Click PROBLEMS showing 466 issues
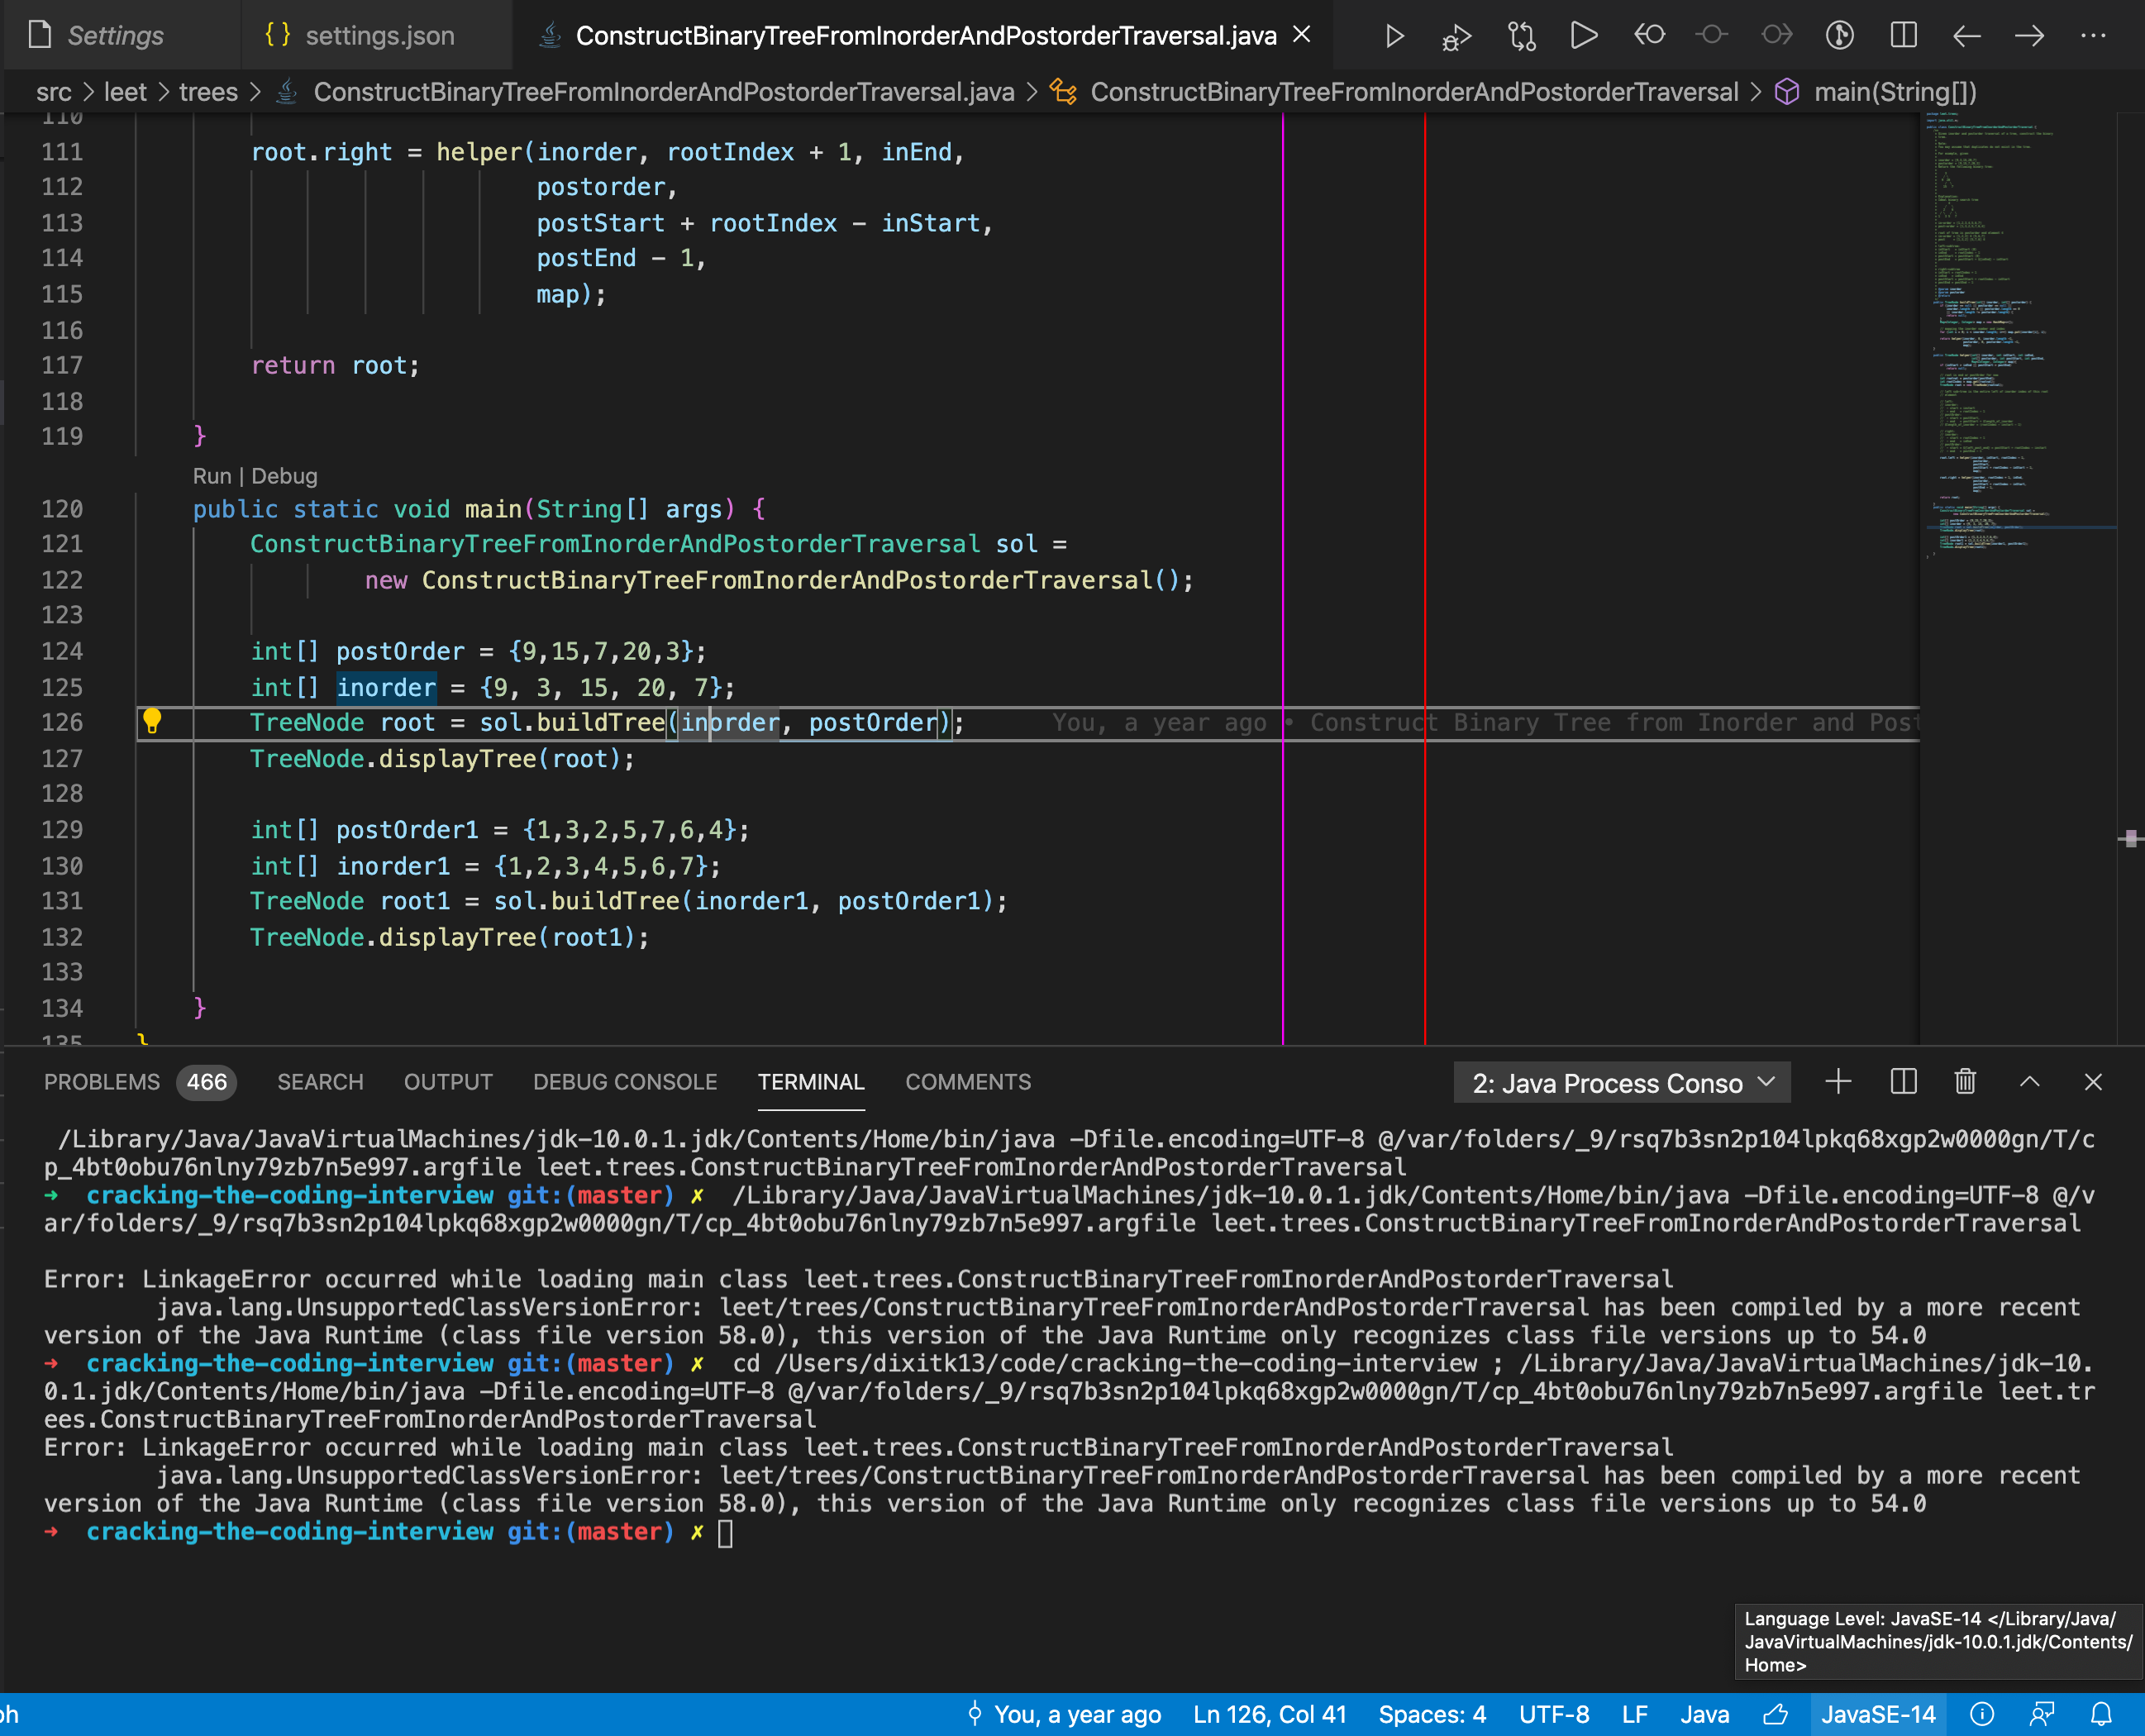The width and height of the screenshot is (2145, 1736). [103, 1082]
